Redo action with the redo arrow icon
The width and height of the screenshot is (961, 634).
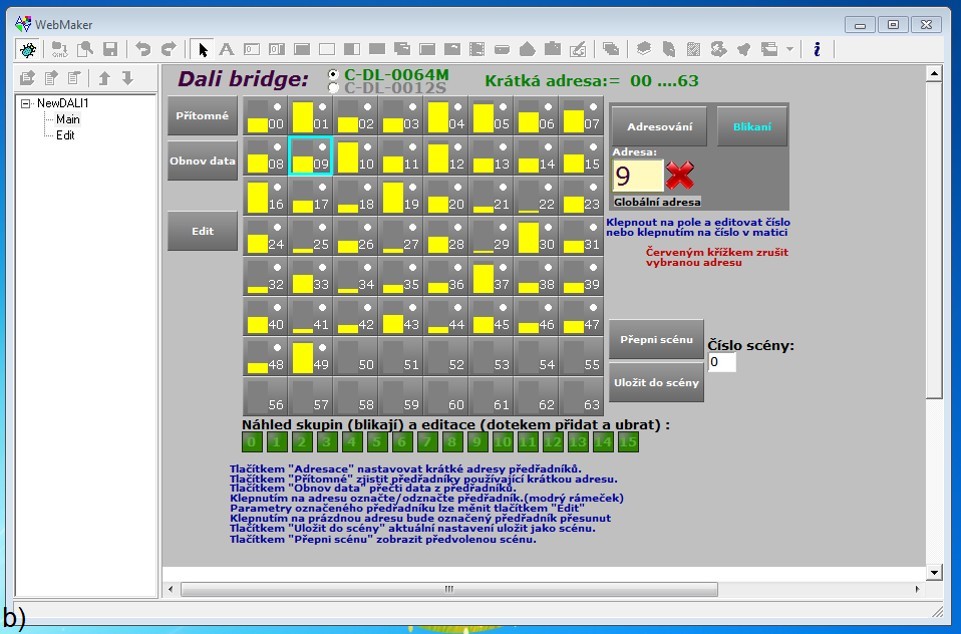[x=169, y=49]
